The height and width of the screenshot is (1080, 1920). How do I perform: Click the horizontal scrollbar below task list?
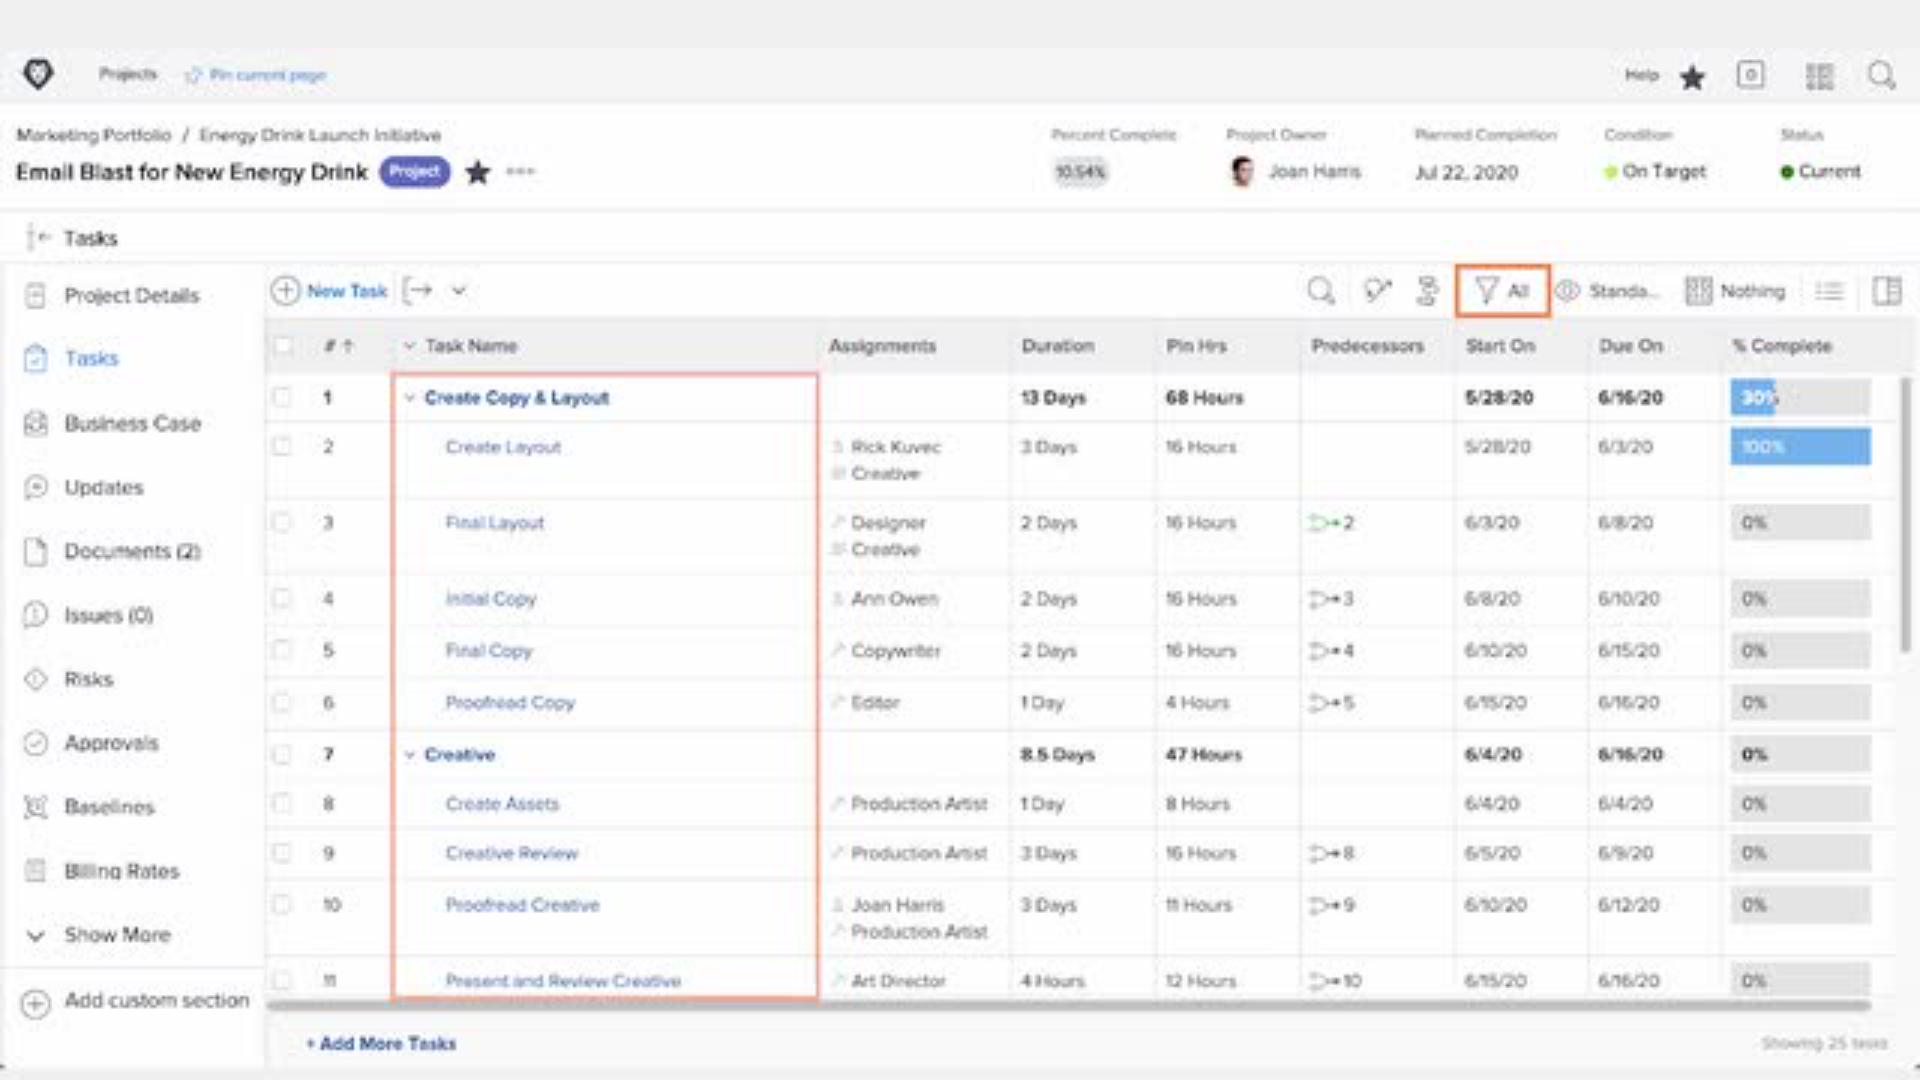(1068, 1005)
